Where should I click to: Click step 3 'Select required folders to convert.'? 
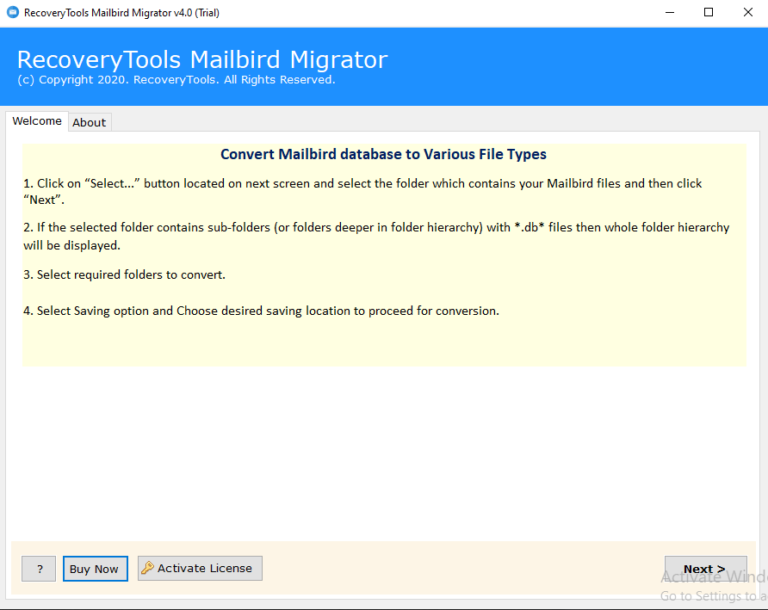[124, 275]
